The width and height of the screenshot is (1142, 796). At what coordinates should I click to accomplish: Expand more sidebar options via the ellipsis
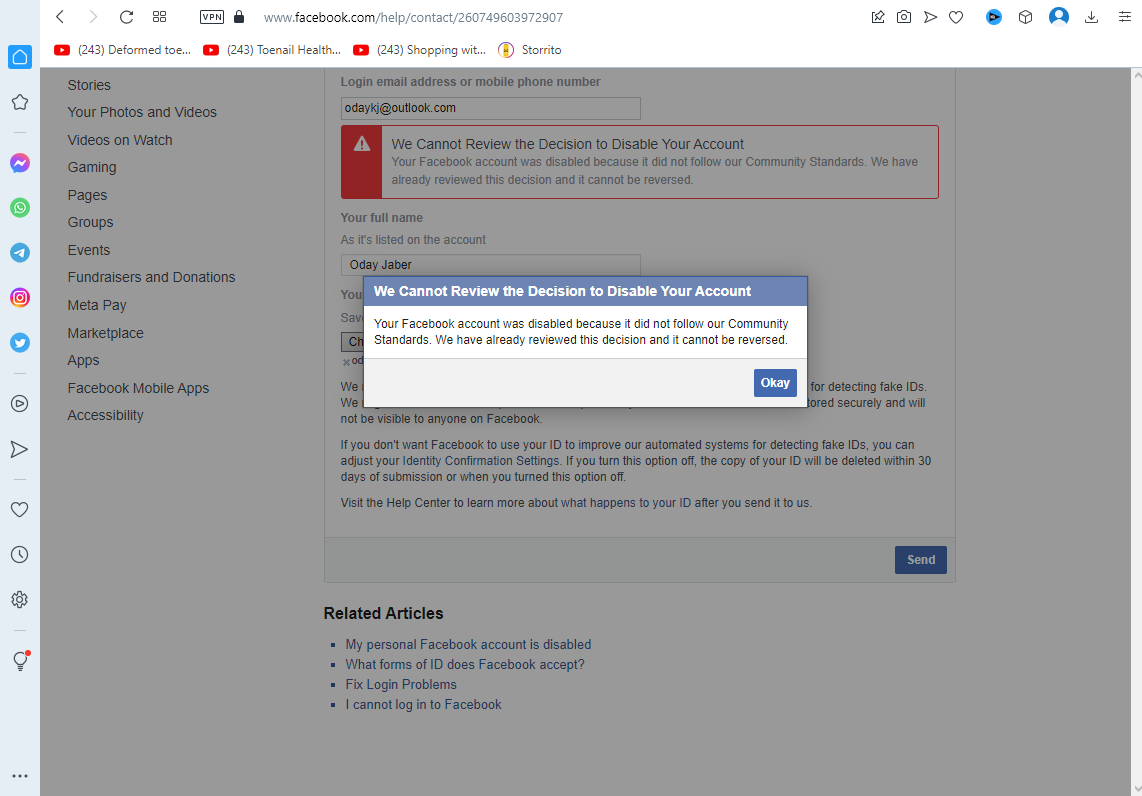pyautogui.click(x=19, y=775)
